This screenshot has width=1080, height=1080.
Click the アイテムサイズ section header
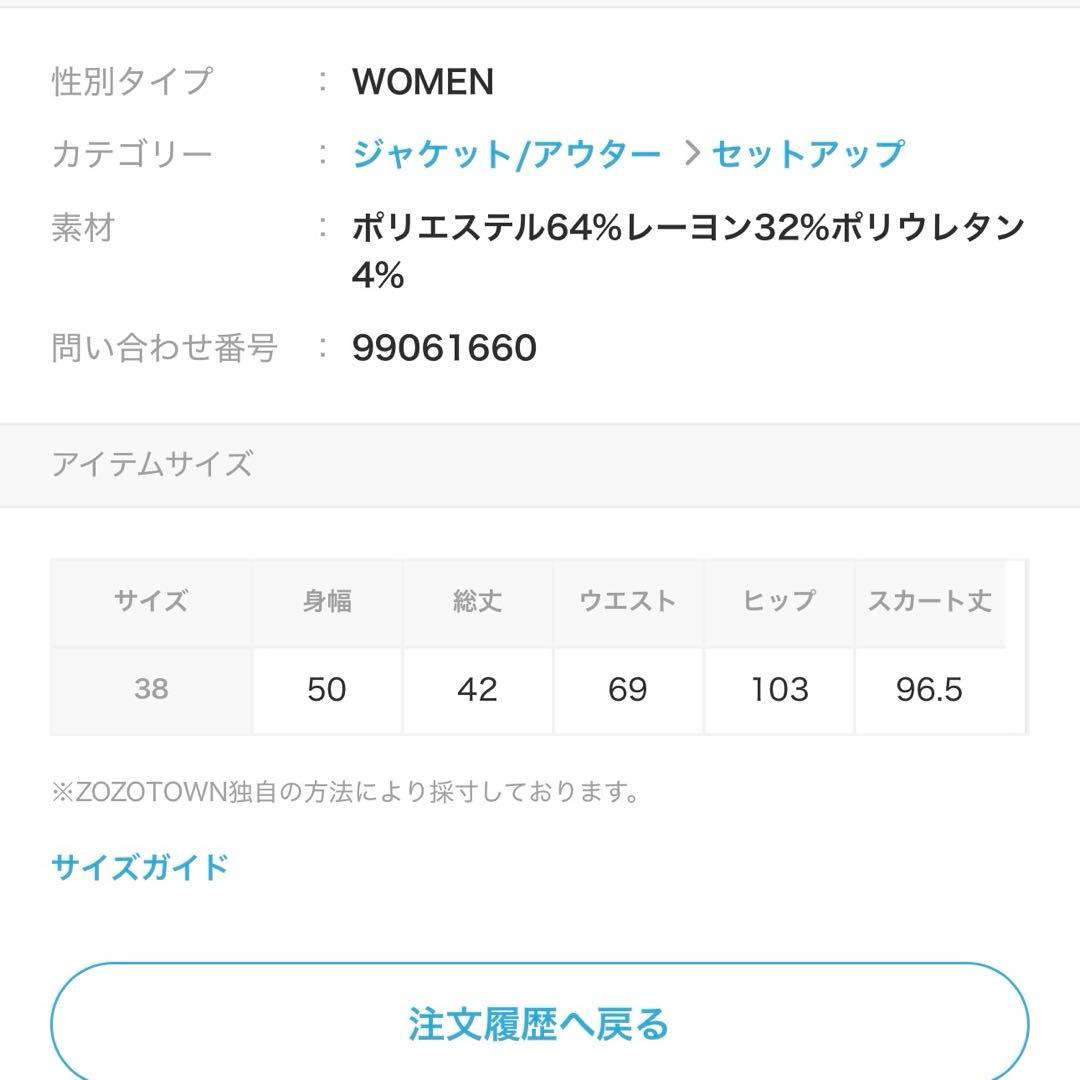pyautogui.click(x=152, y=465)
